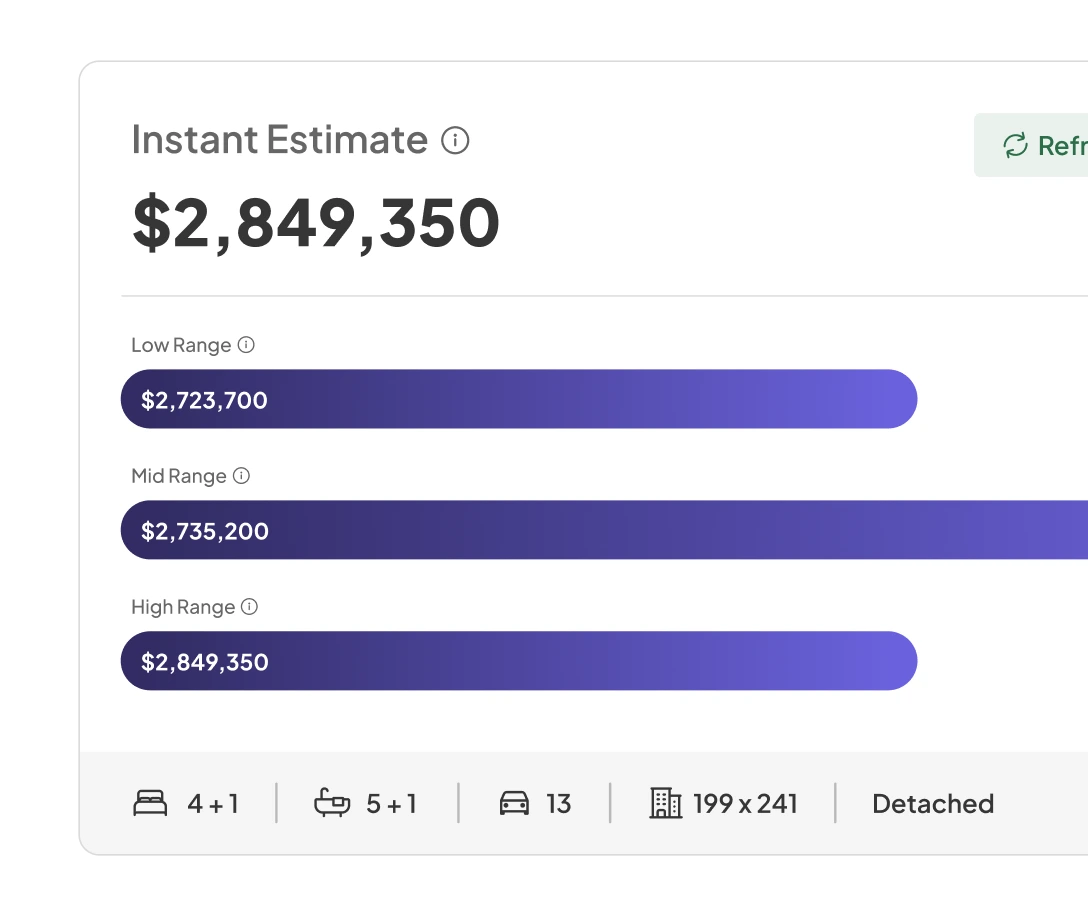Click the bed icon in the footer
Image resolution: width=1088 pixels, height=916 pixels.
coord(150,803)
